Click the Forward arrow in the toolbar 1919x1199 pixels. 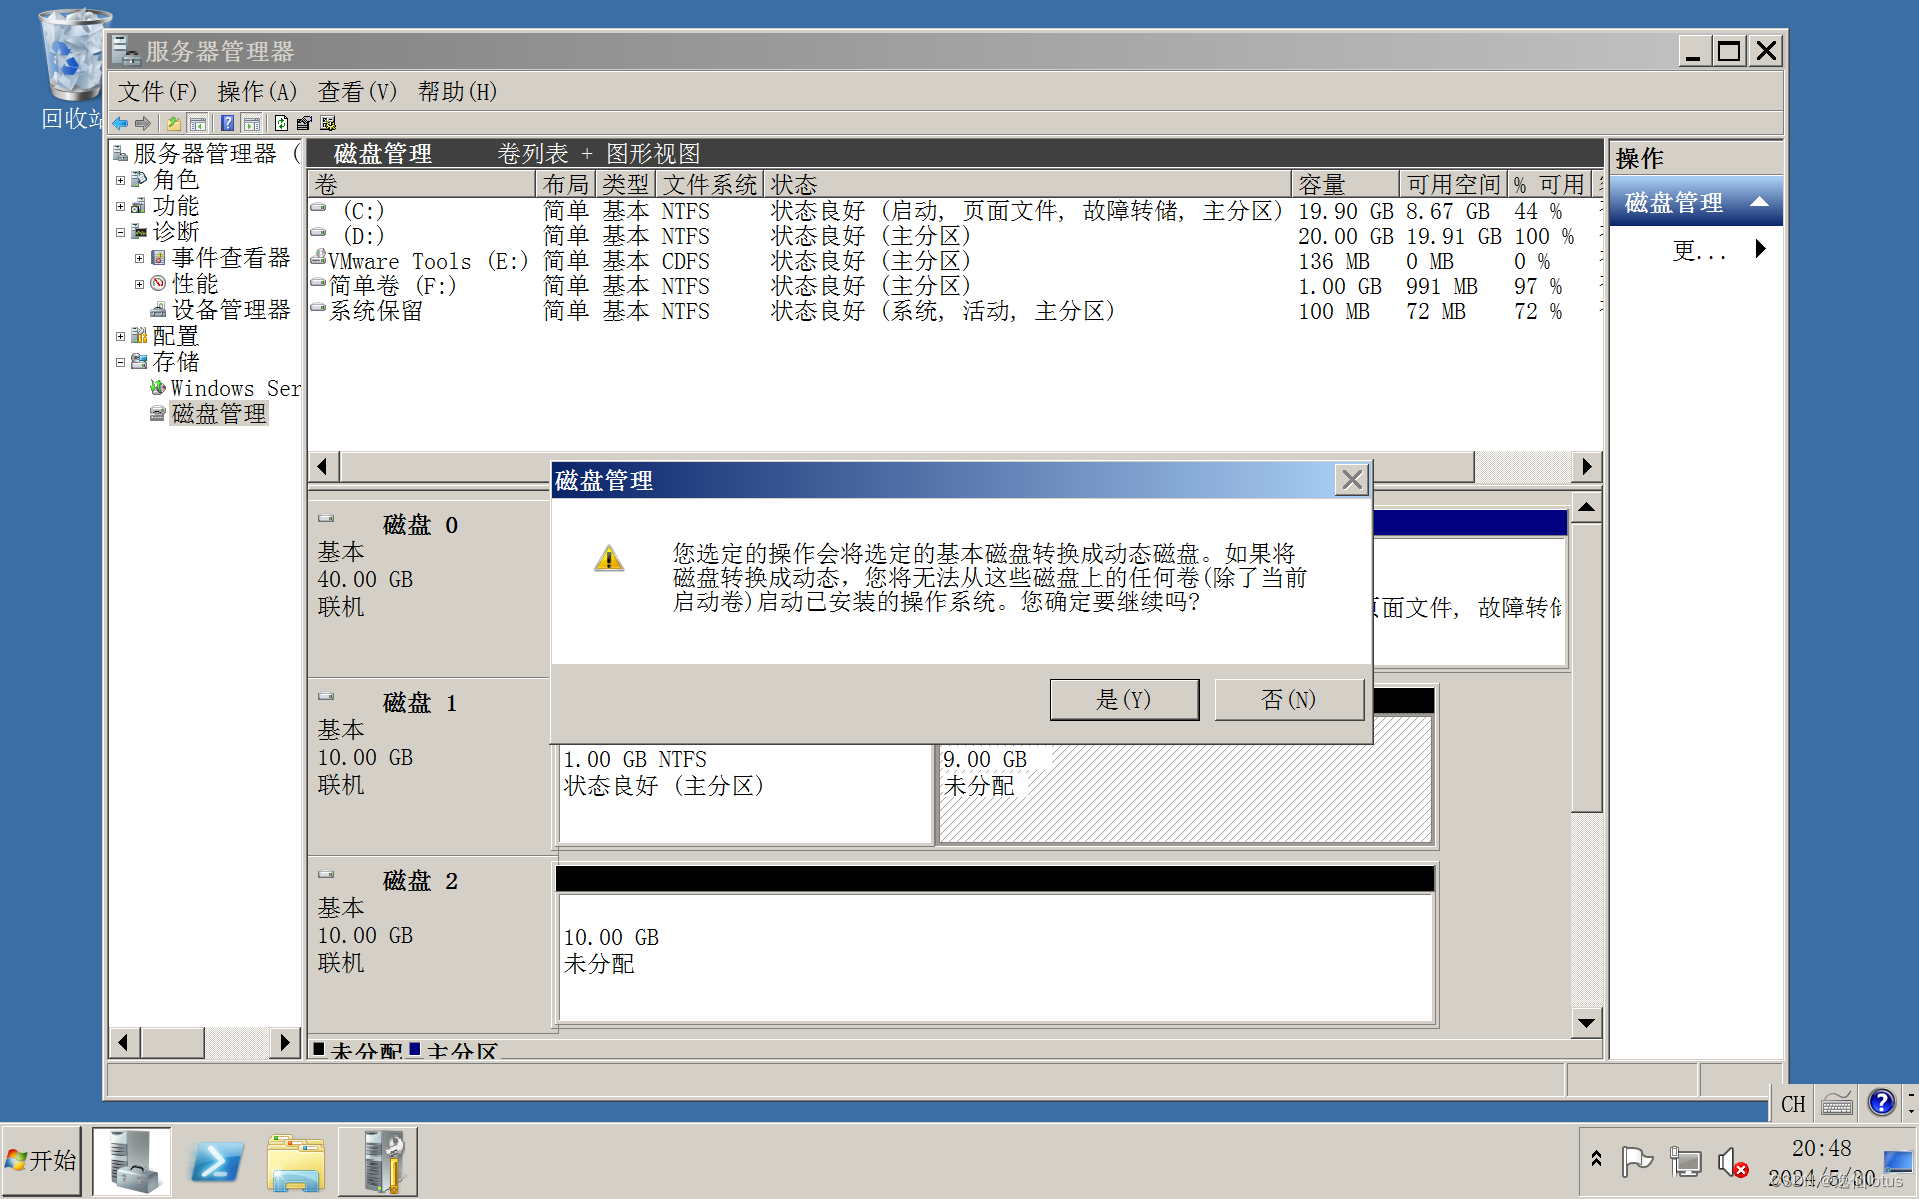[143, 123]
